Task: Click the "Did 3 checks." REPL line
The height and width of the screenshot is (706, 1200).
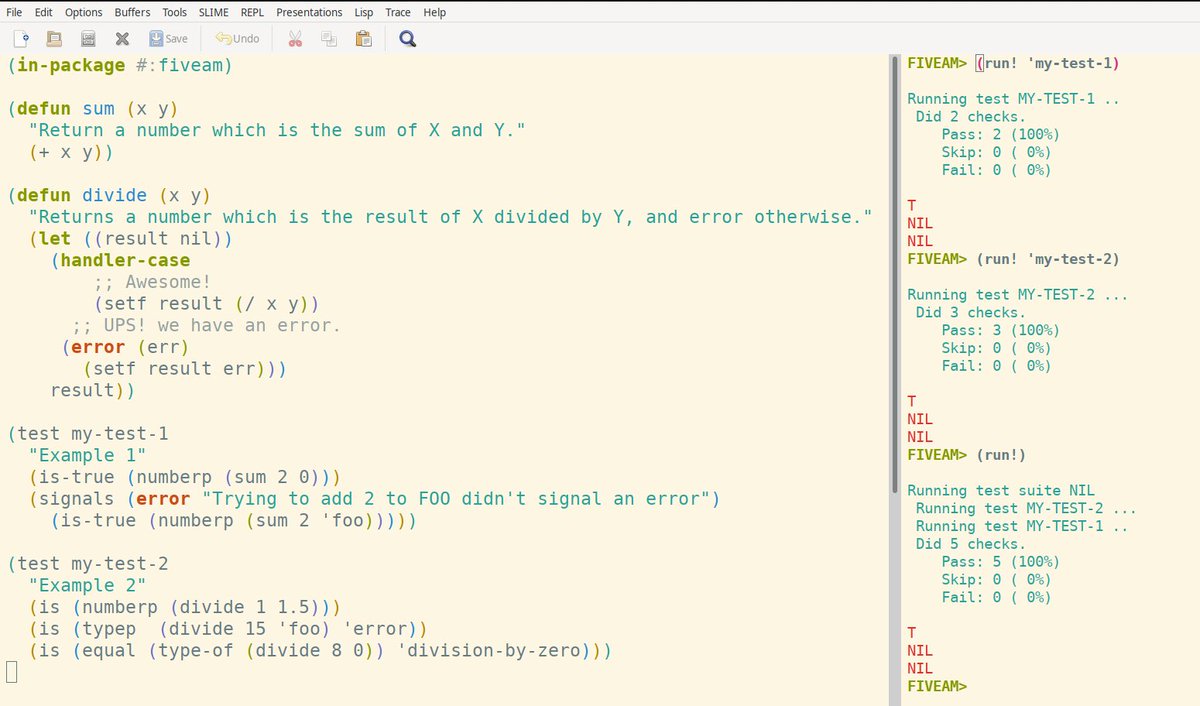Action: (971, 313)
